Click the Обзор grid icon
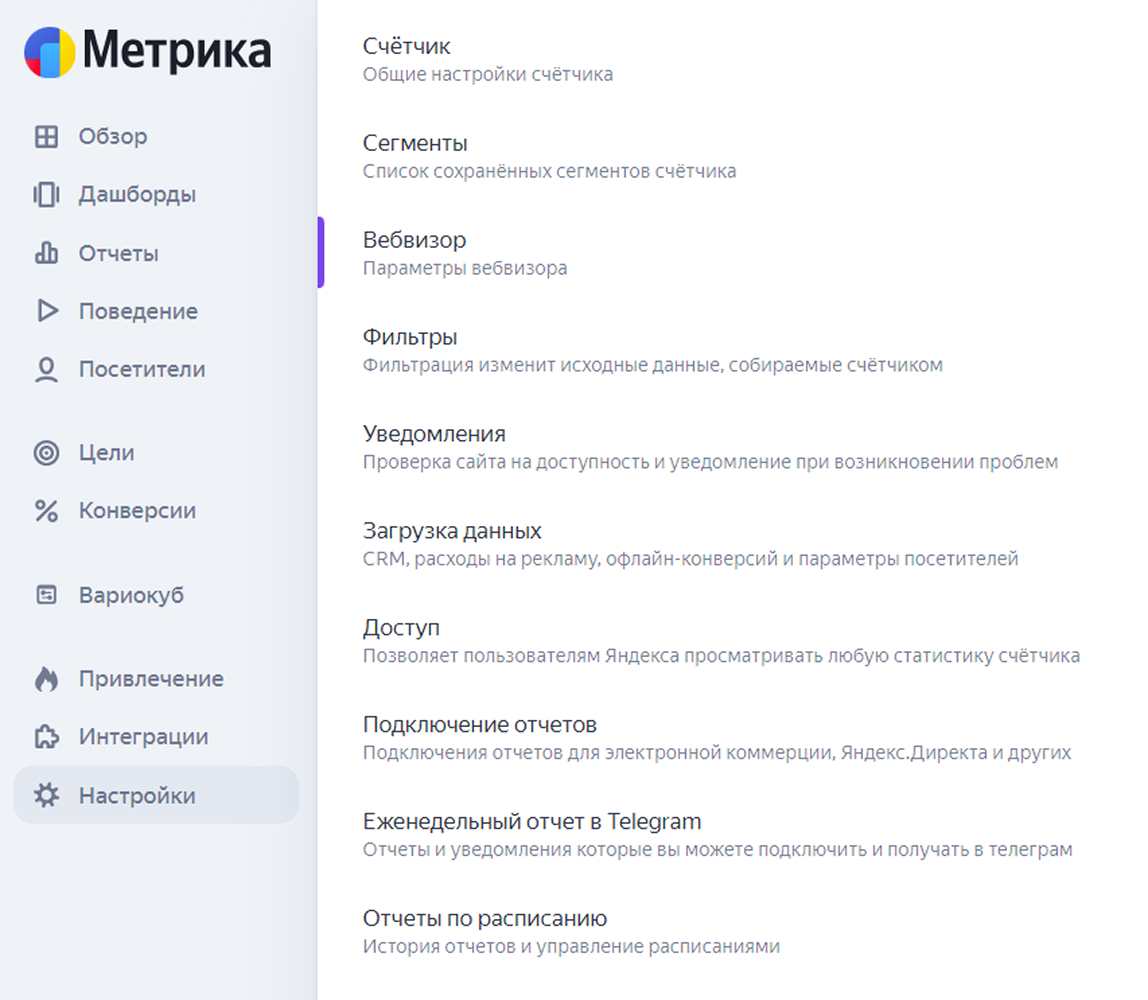The height and width of the screenshot is (1000, 1148). pos(46,136)
